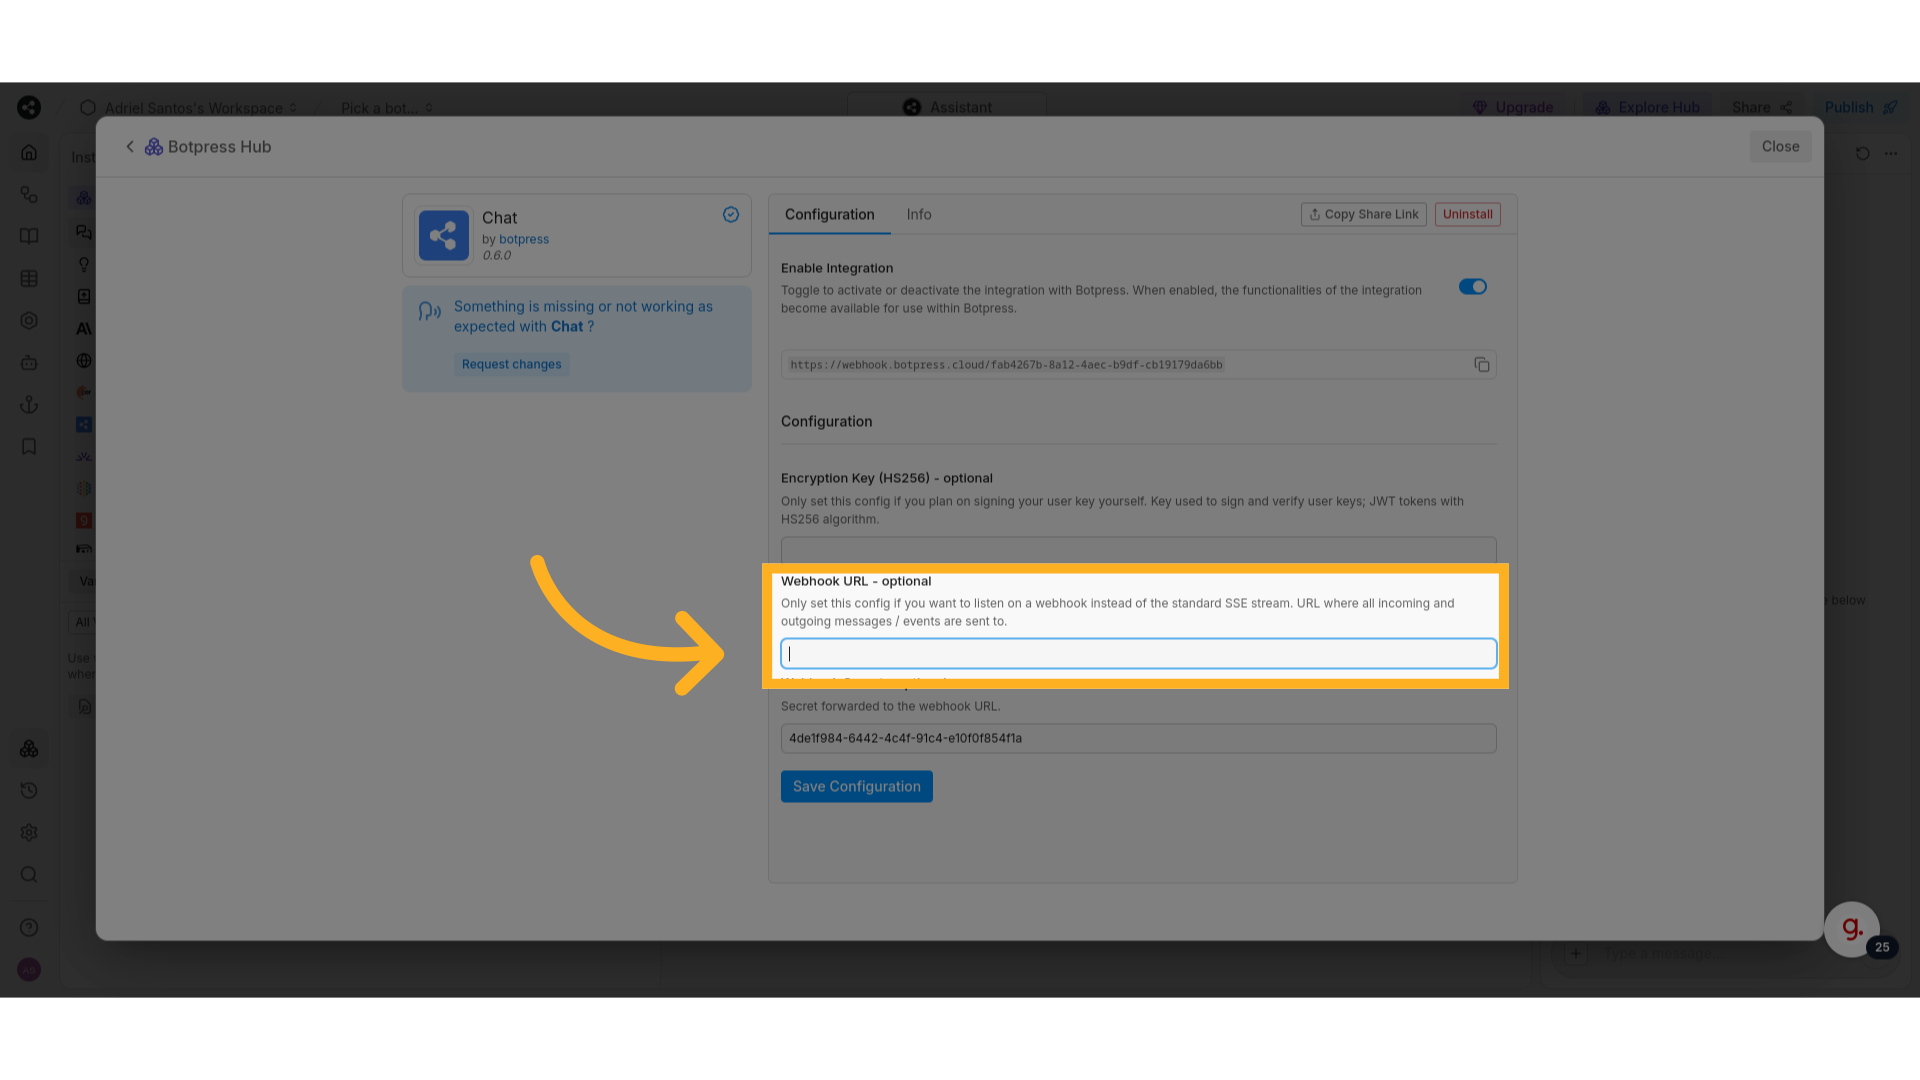Click the webhook.botpress.cloud URL text
This screenshot has width=1920, height=1080.
click(x=1006, y=365)
